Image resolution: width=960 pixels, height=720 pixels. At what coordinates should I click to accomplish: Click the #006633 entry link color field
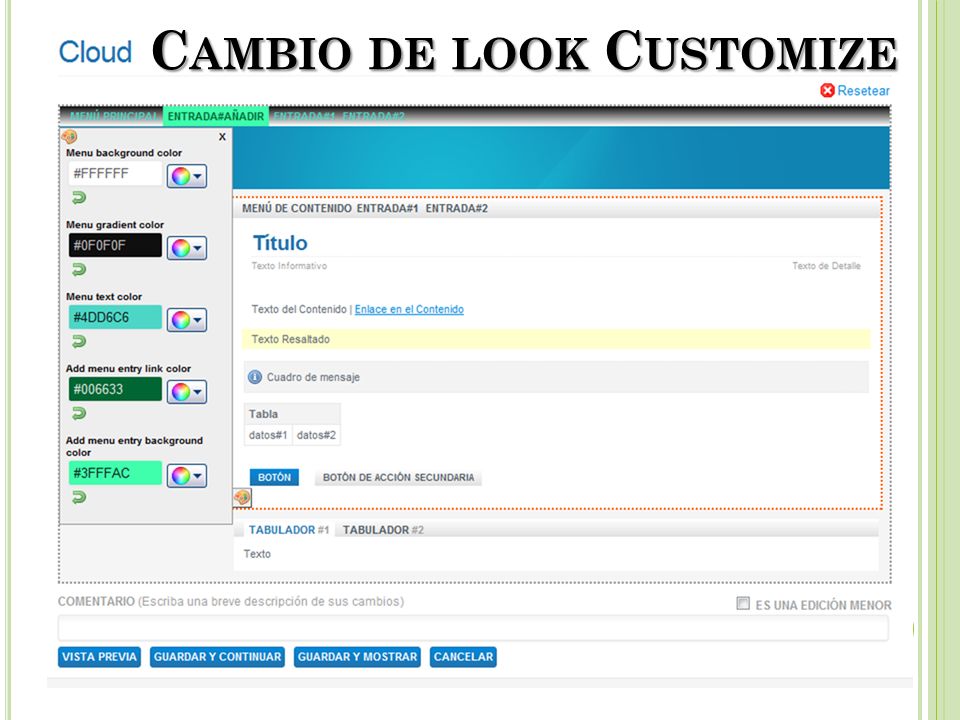click(x=115, y=389)
